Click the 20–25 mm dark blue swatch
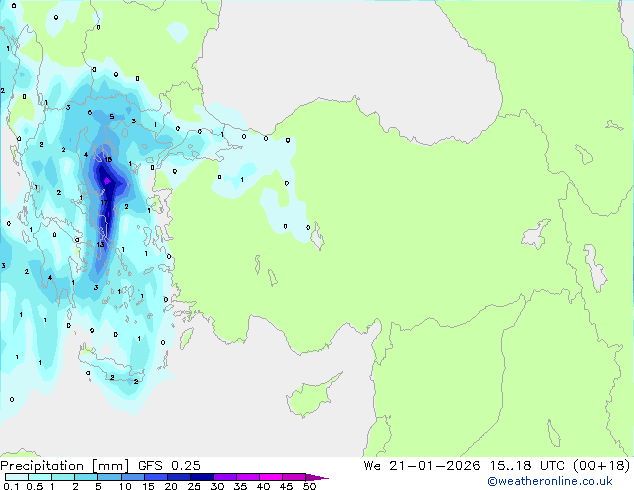The image size is (634, 490). (178, 477)
